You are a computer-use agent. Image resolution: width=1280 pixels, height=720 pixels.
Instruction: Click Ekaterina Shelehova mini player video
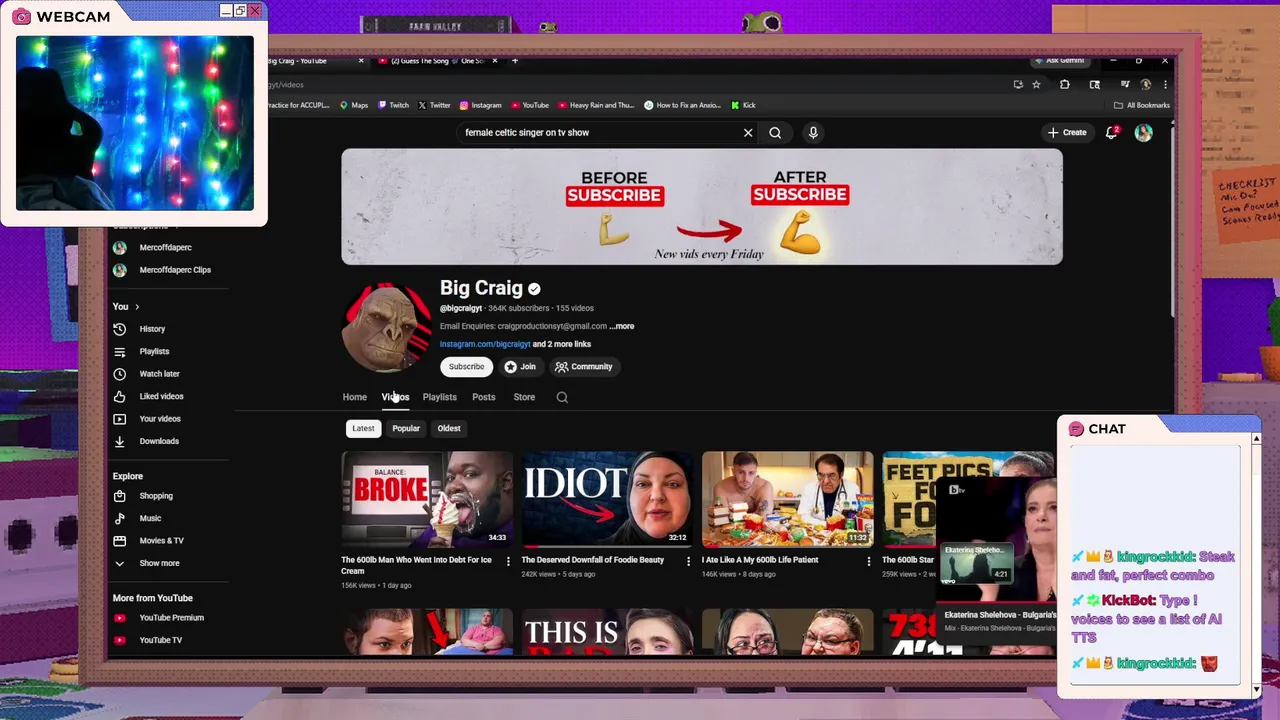click(x=995, y=540)
